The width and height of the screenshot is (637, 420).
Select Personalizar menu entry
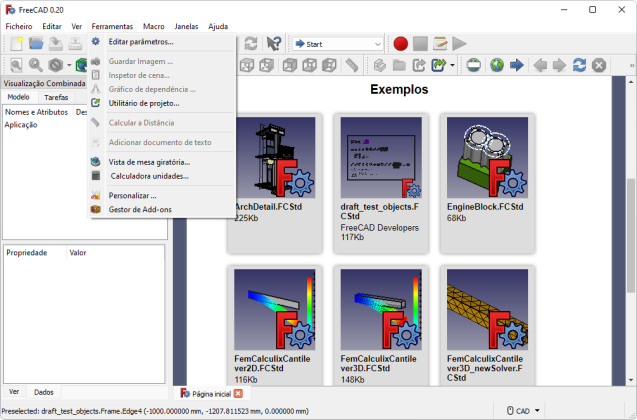tap(162, 196)
